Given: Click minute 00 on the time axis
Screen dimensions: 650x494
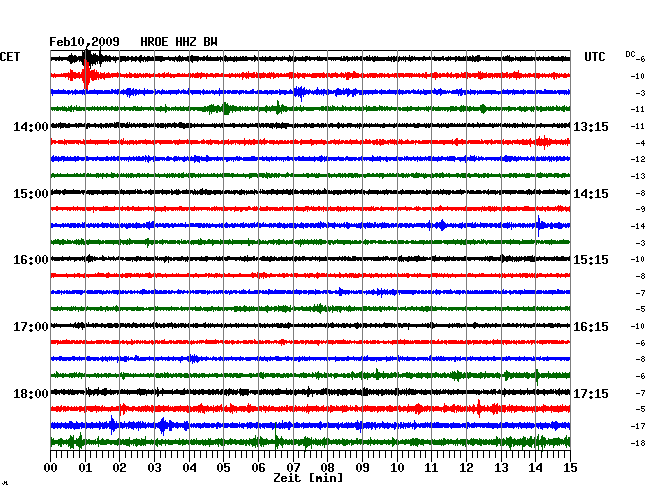Looking at the screenshot, I should [x=51, y=468].
